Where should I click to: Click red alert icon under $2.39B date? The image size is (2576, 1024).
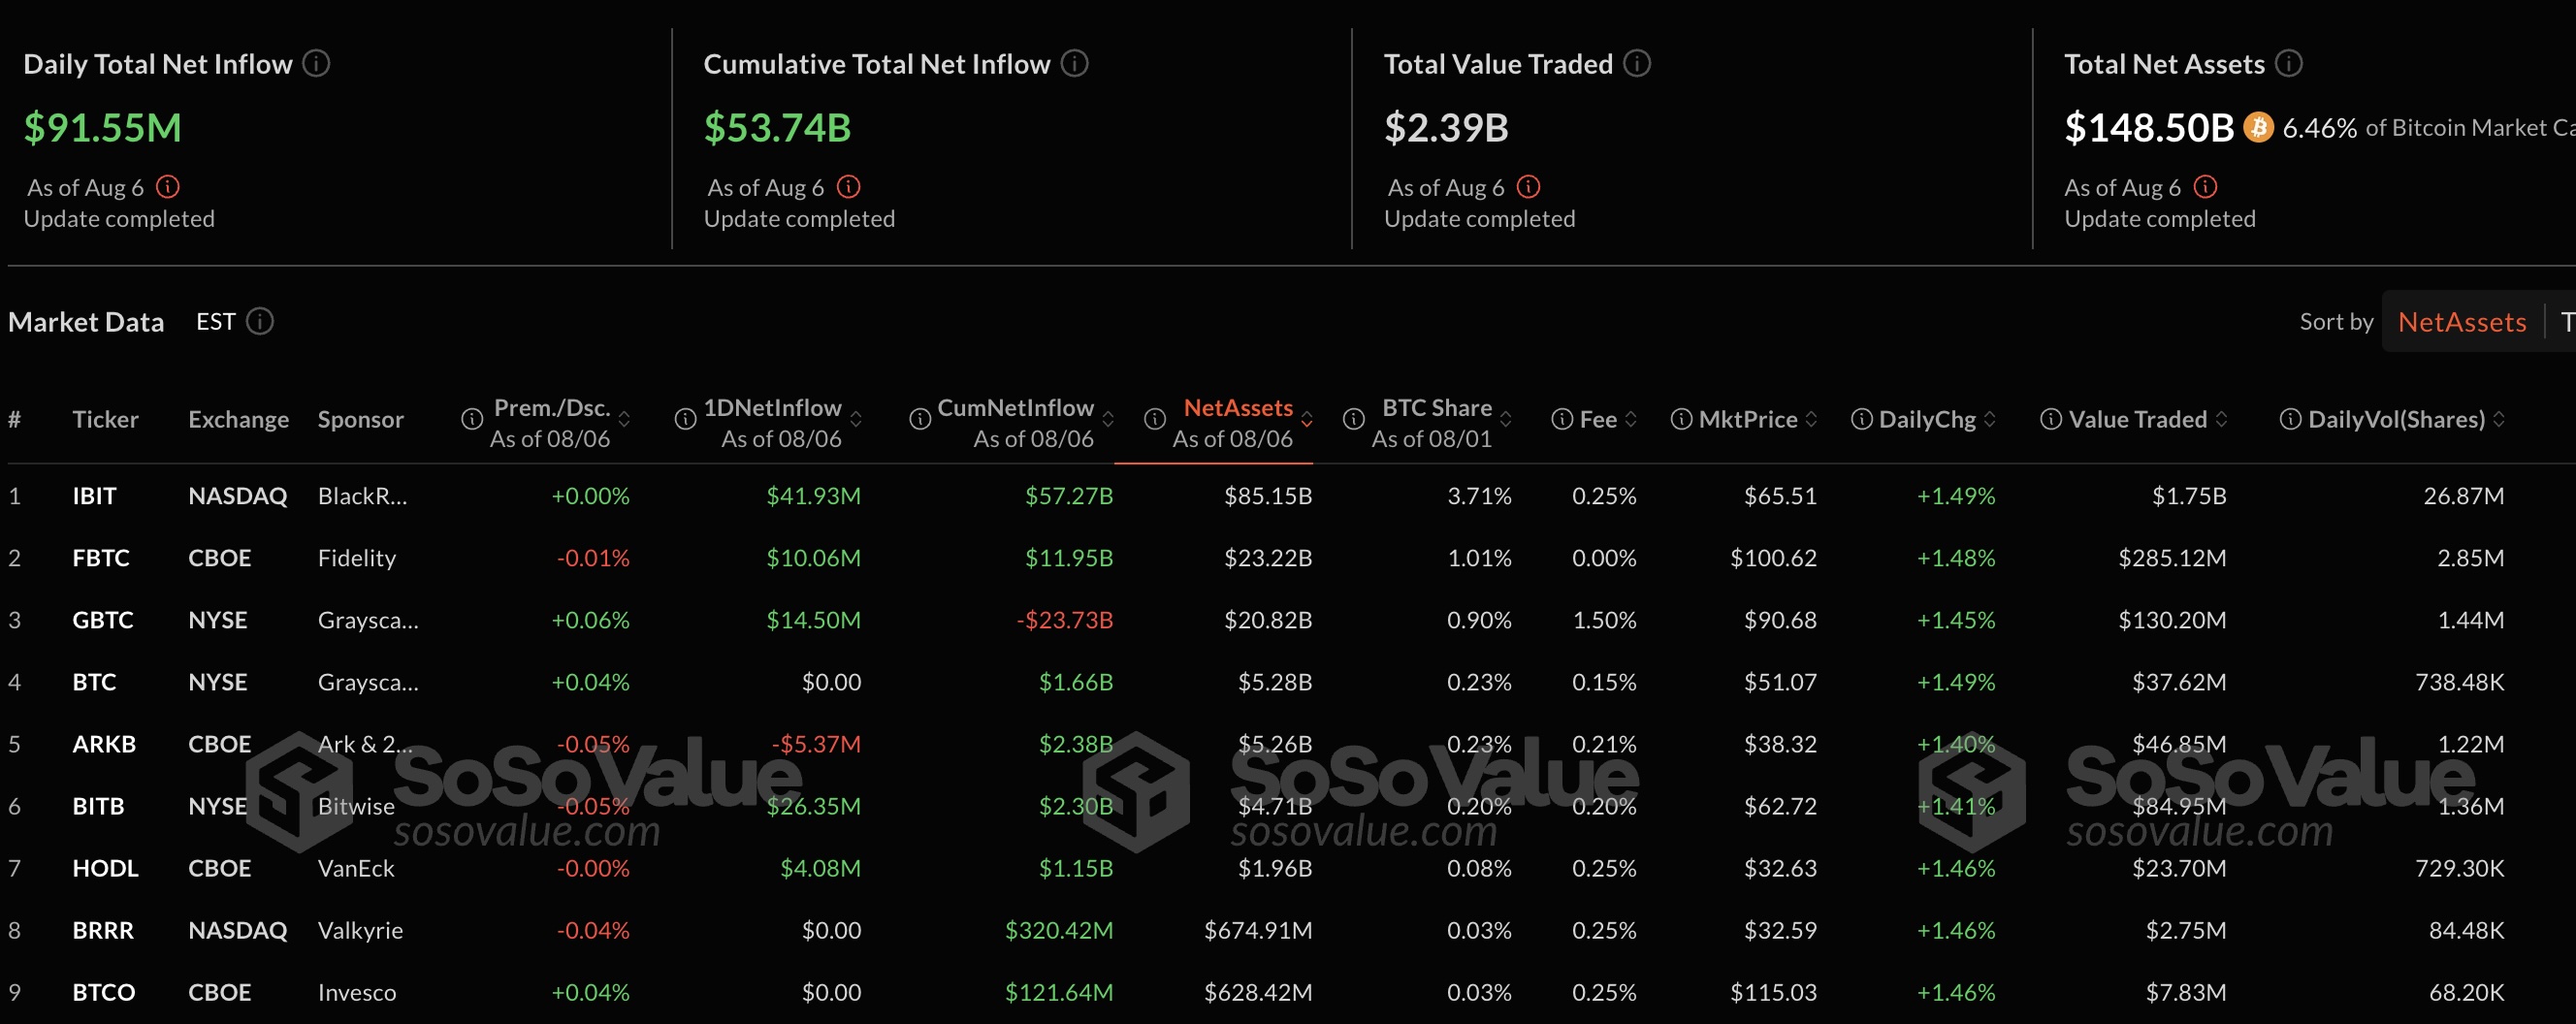[x=1528, y=187]
